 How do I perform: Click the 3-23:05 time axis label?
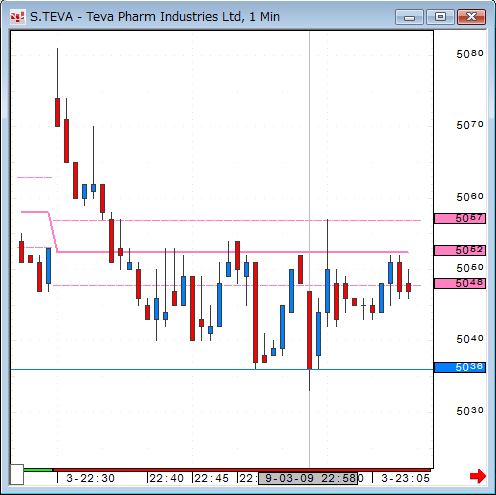pos(405,478)
